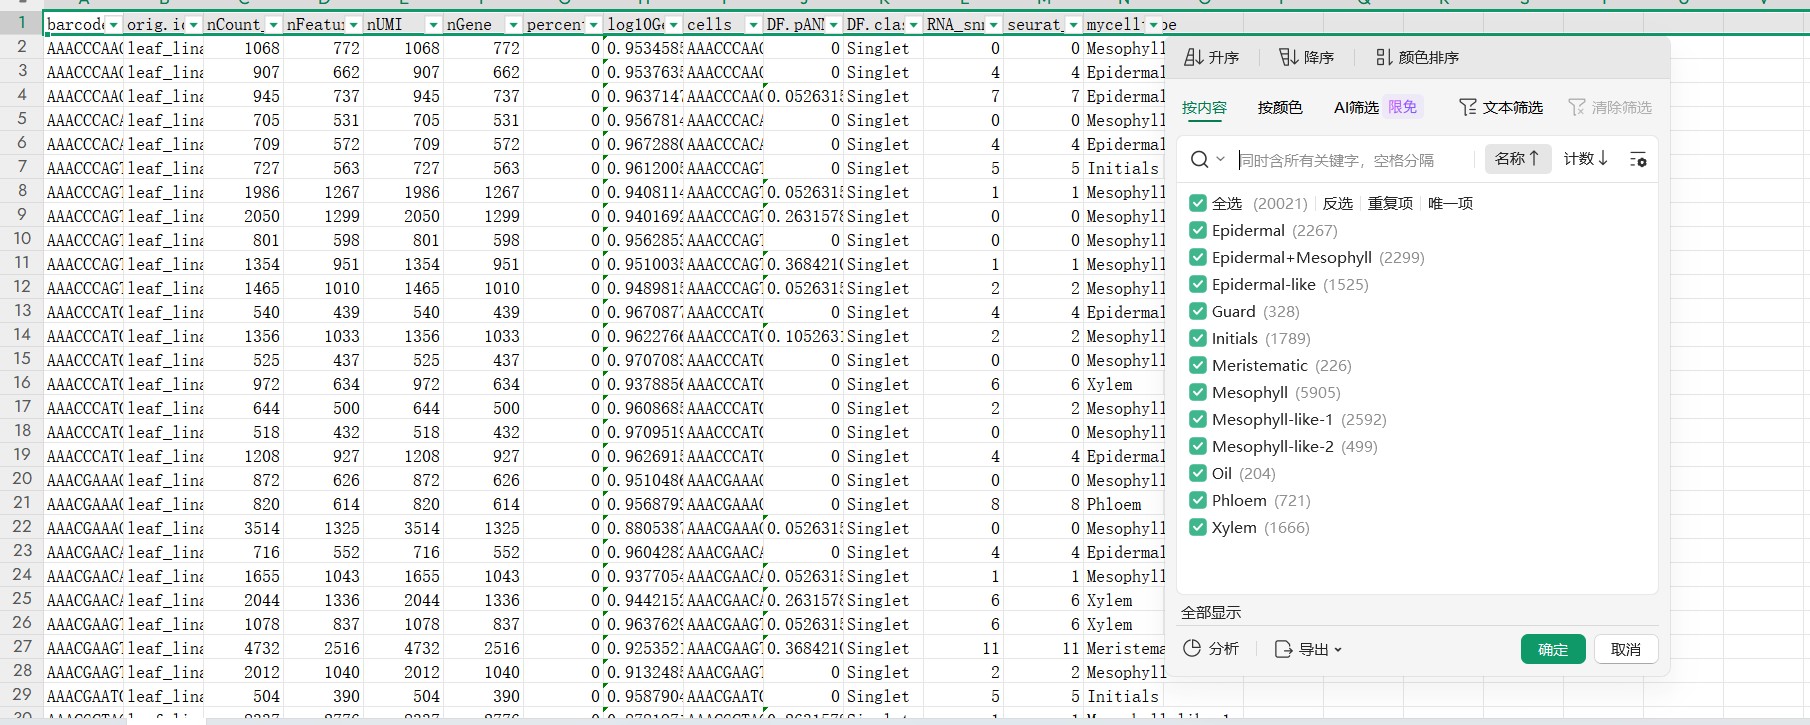Open orig.ident column filter dropdown
The width and height of the screenshot is (1810, 725).
pyautogui.click(x=193, y=24)
